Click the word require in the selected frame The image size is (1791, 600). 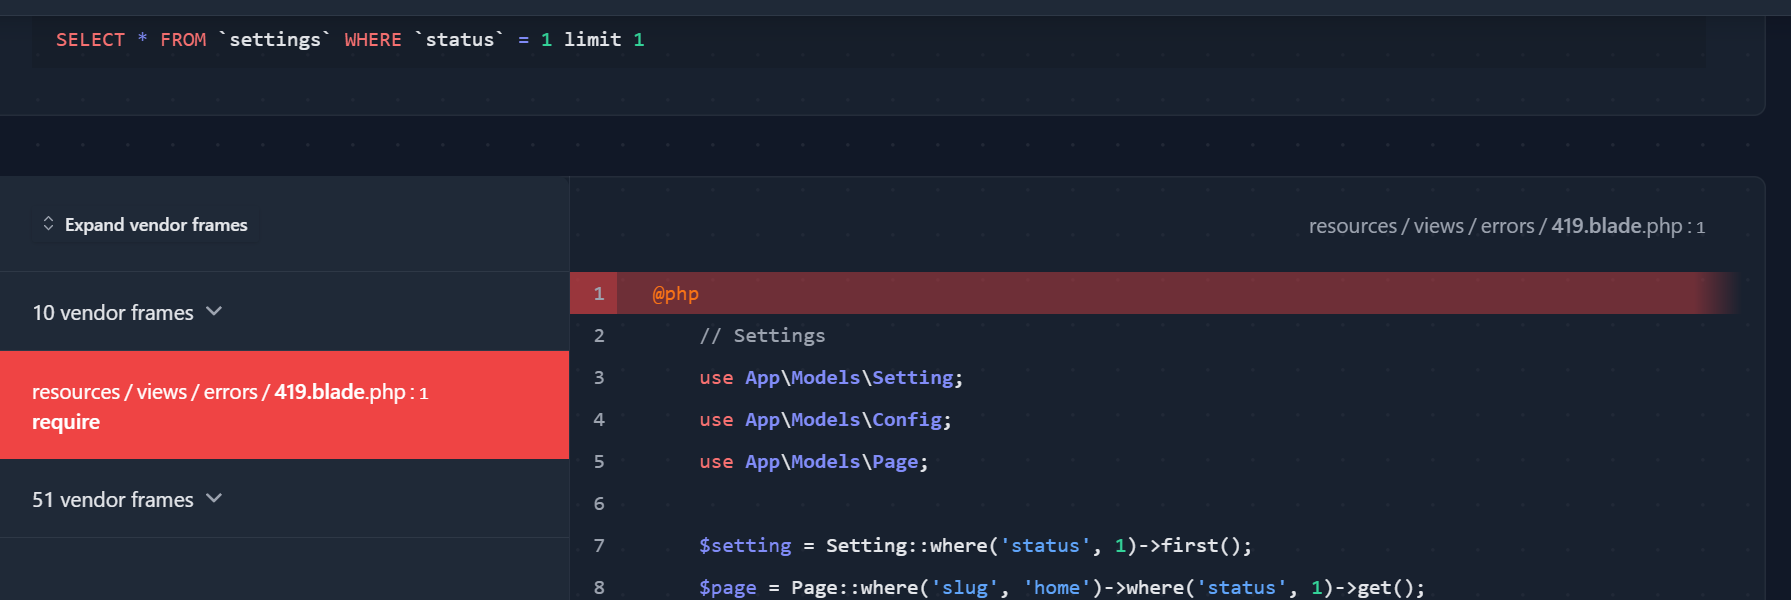point(66,422)
